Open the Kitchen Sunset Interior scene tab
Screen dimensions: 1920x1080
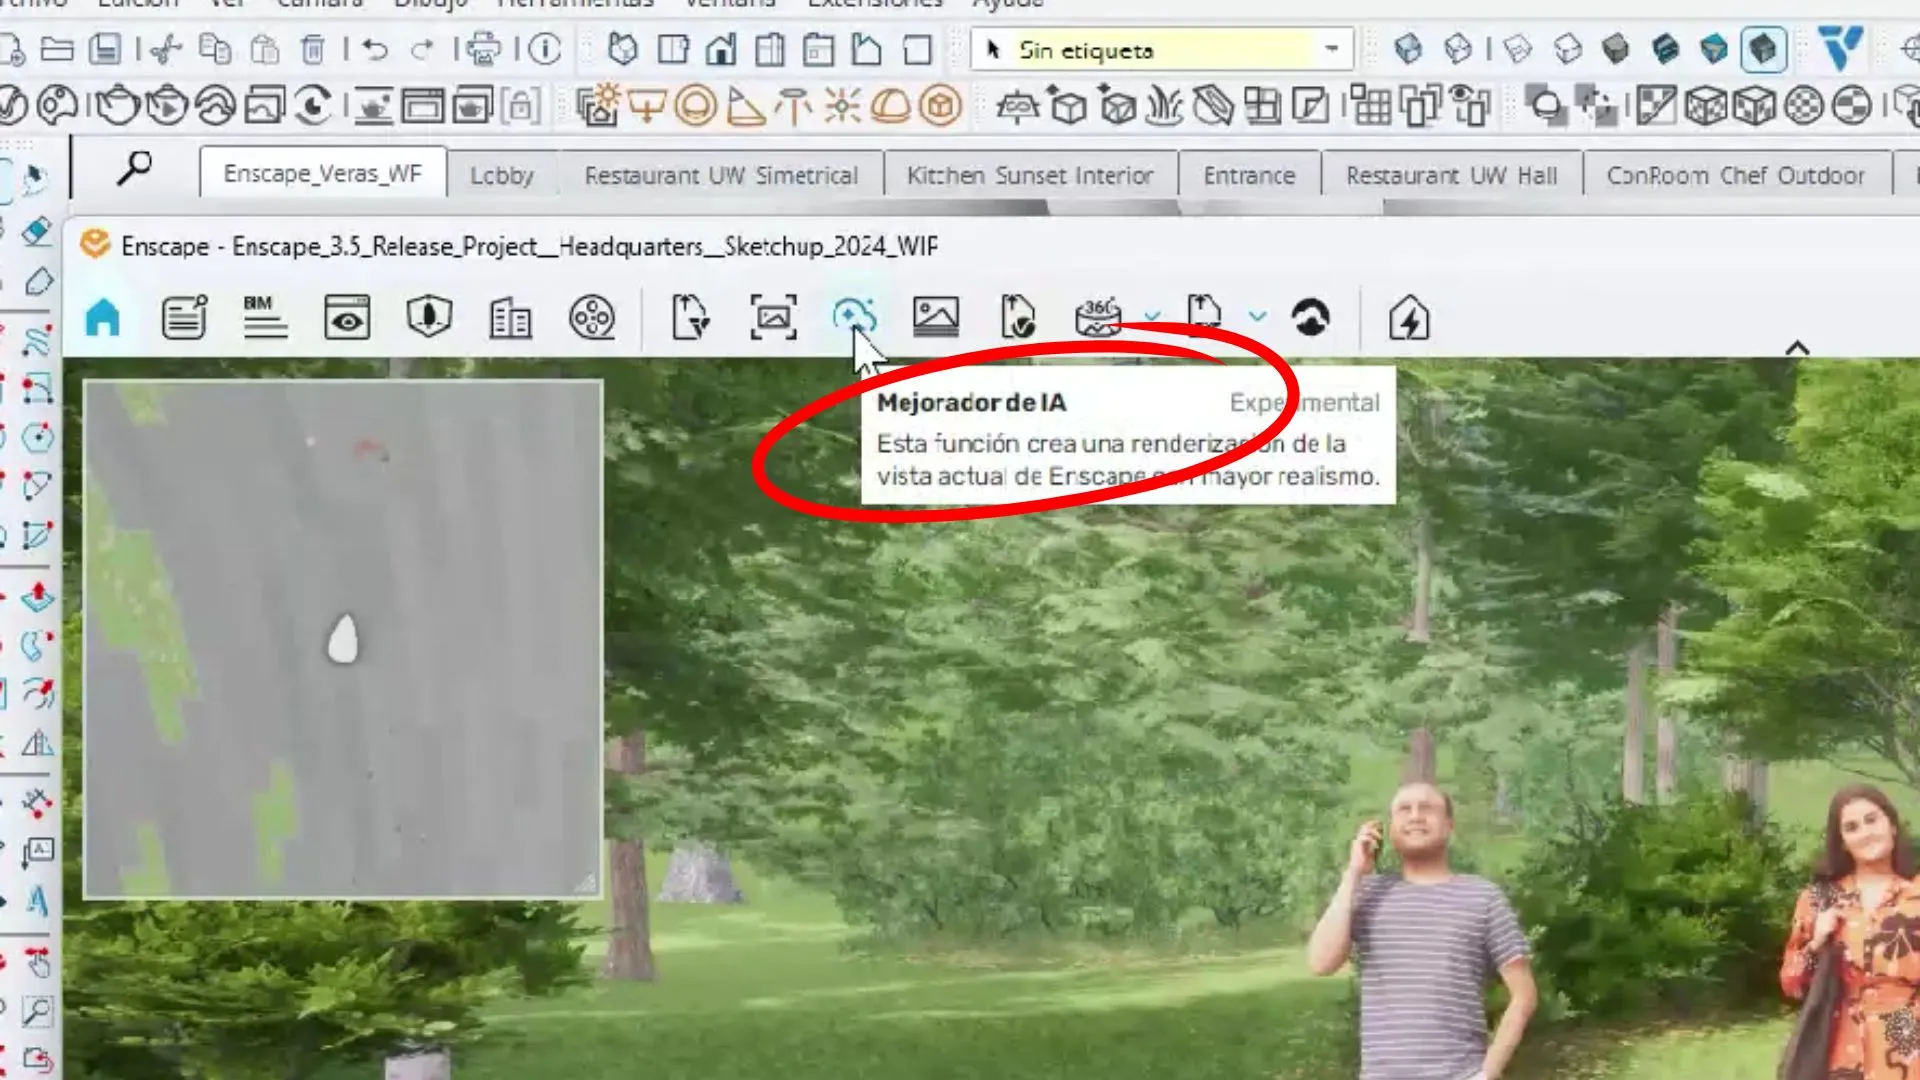[x=1030, y=176]
